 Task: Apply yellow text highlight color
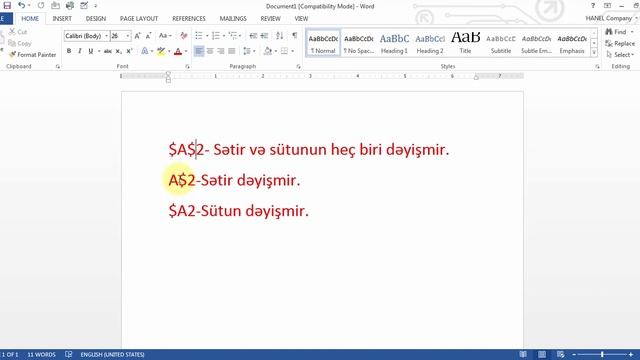point(161,51)
